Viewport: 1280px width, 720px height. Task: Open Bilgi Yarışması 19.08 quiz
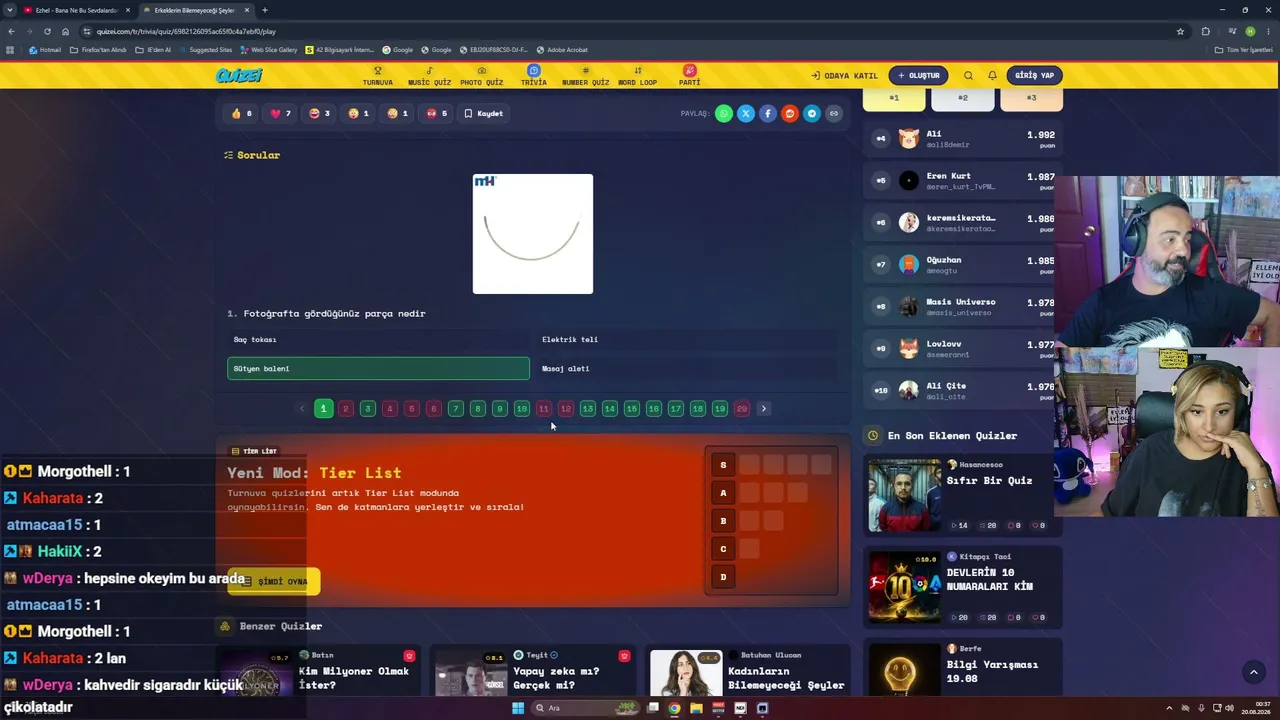[x=964, y=670]
